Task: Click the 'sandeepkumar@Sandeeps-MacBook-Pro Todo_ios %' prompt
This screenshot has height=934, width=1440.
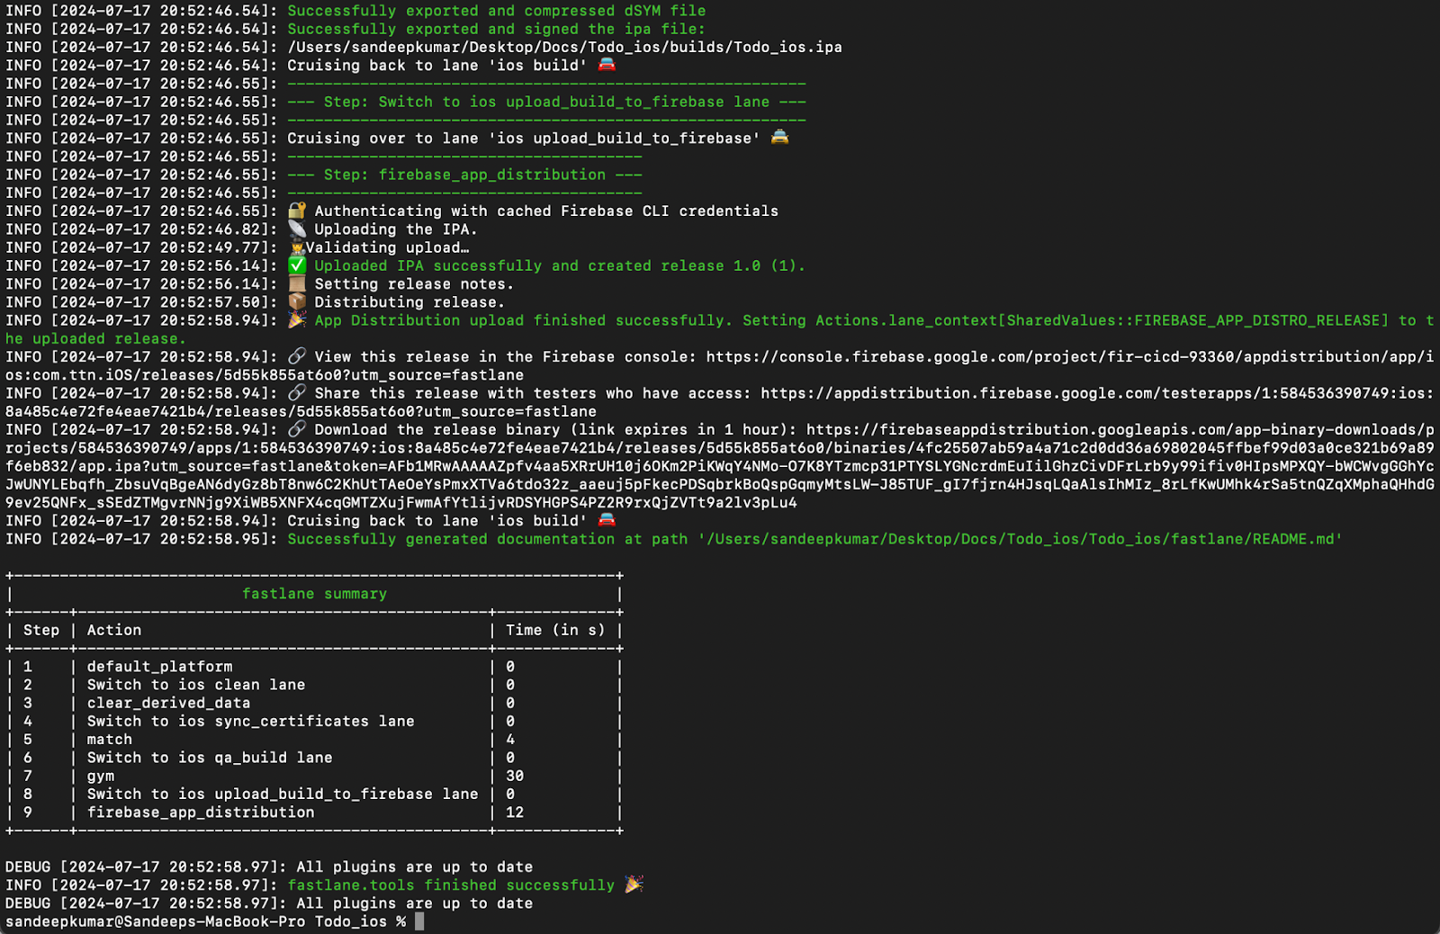Action: 206,921
